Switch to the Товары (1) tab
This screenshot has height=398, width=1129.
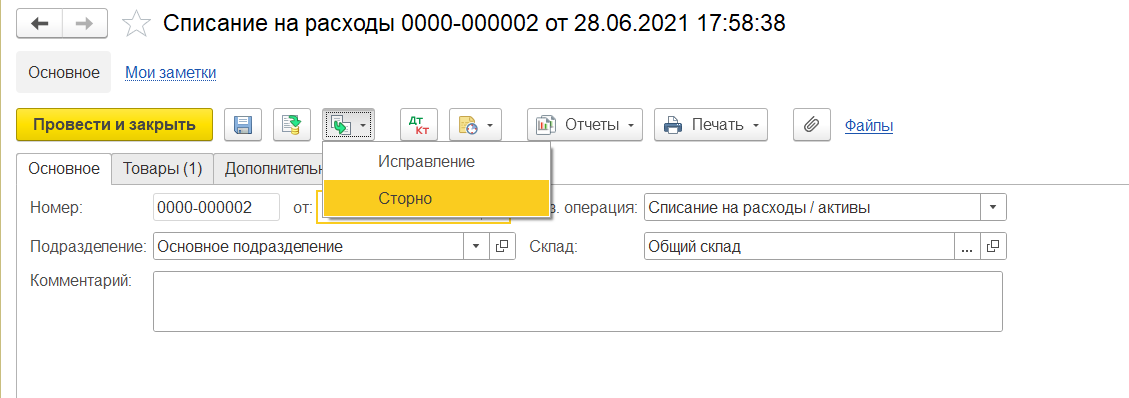162,169
